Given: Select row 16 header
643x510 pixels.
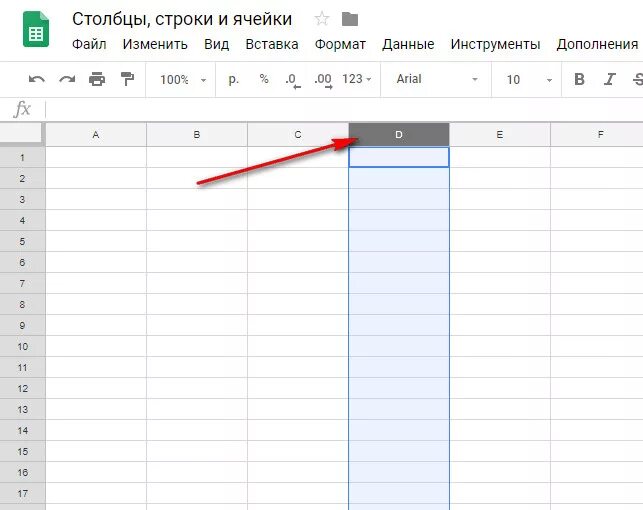Looking at the screenshot, I should 22,473.
